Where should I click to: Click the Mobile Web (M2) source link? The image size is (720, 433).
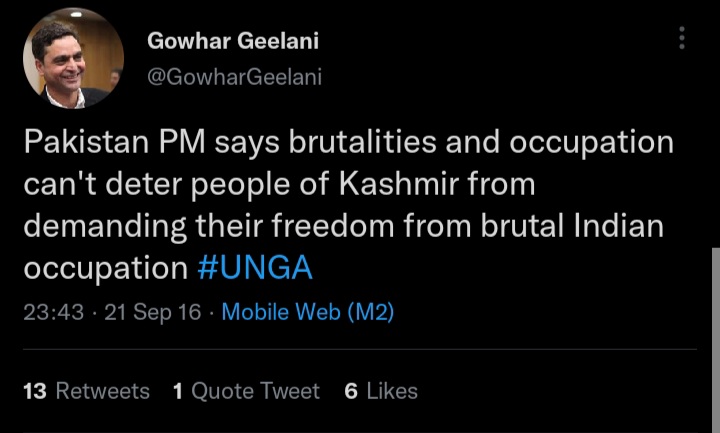point(307,312)
